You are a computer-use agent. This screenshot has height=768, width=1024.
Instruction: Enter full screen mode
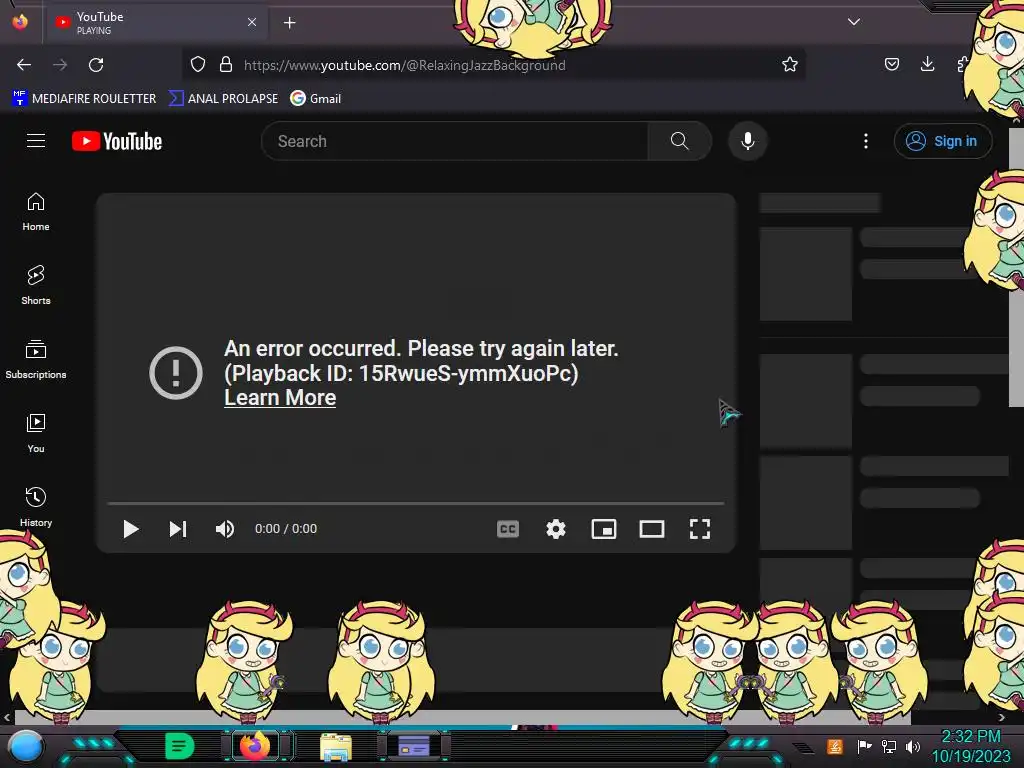click(700, 529)
